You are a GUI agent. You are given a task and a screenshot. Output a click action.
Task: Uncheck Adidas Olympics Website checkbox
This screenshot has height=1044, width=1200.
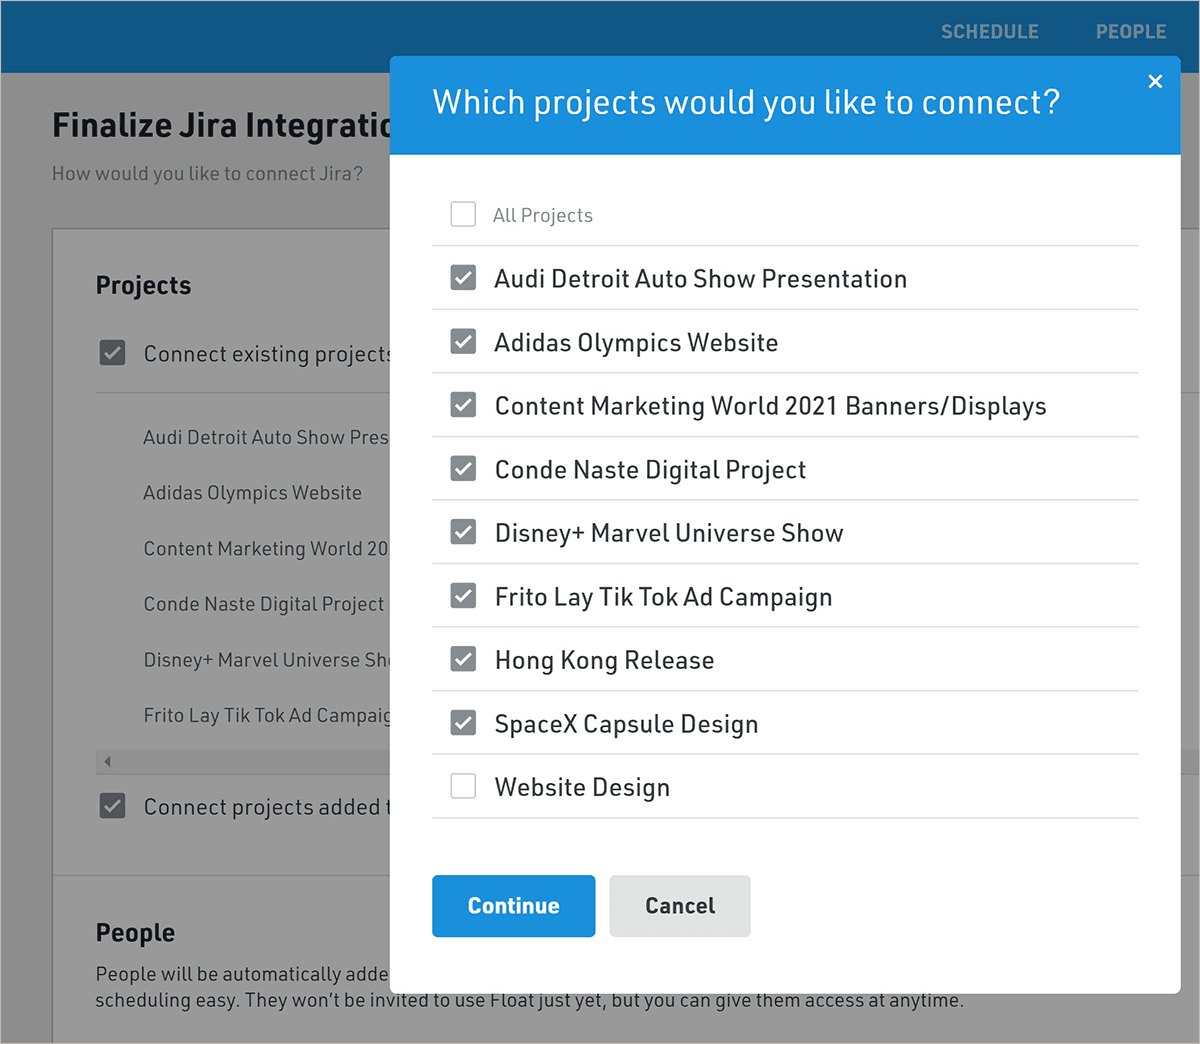463,342
